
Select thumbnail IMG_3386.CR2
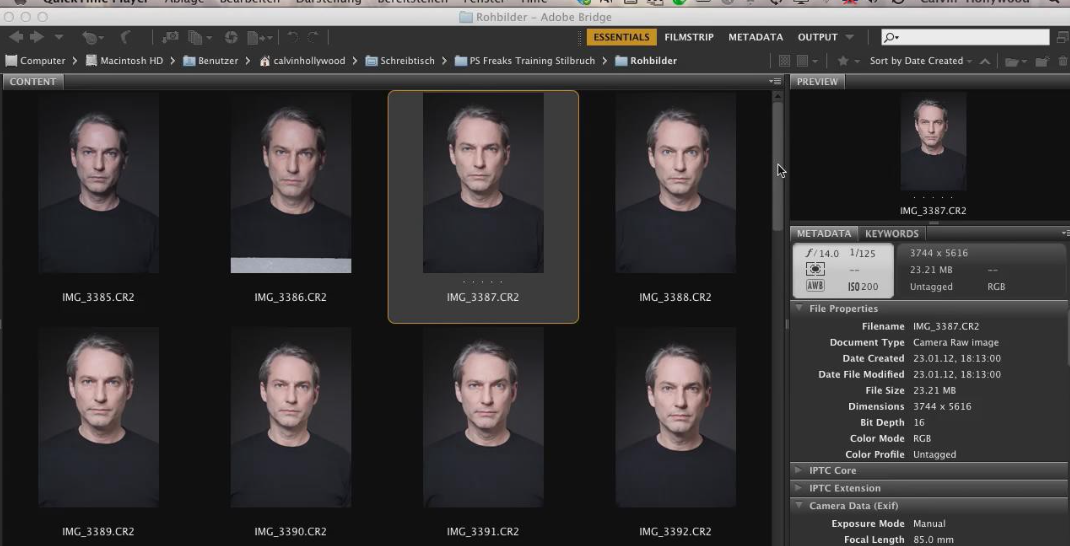(291, 183)
